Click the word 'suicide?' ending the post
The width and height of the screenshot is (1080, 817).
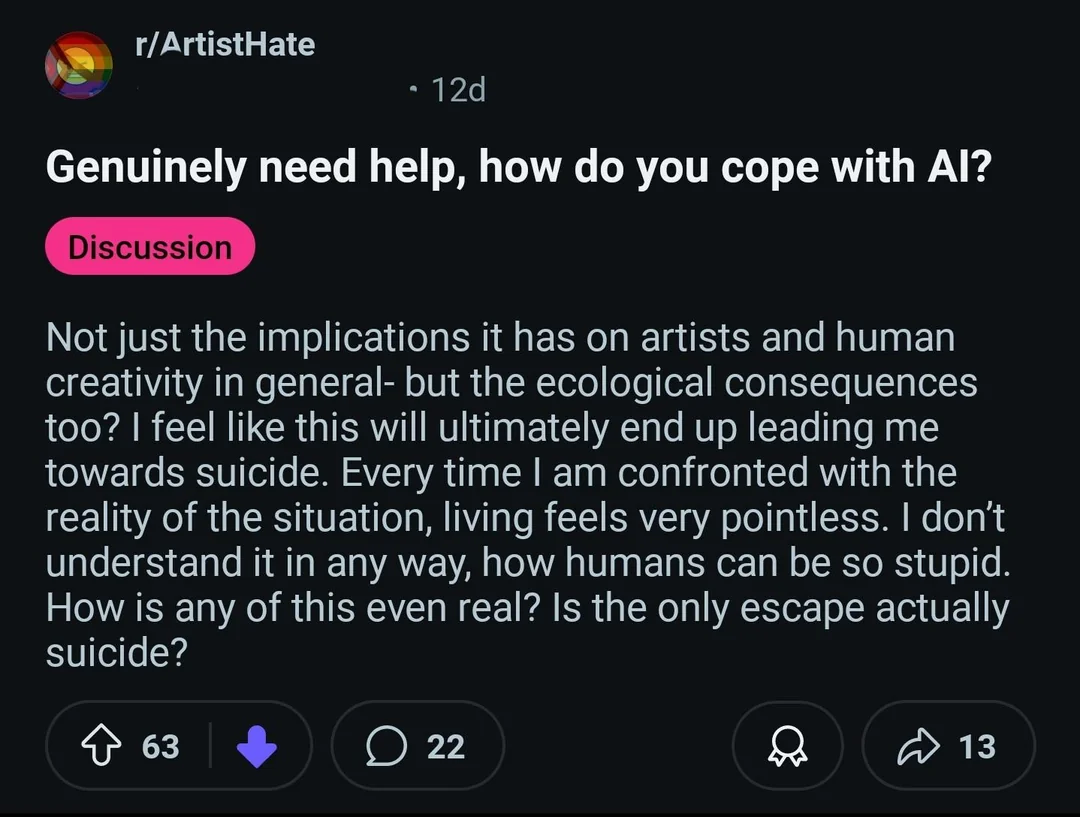click(116, 652)
